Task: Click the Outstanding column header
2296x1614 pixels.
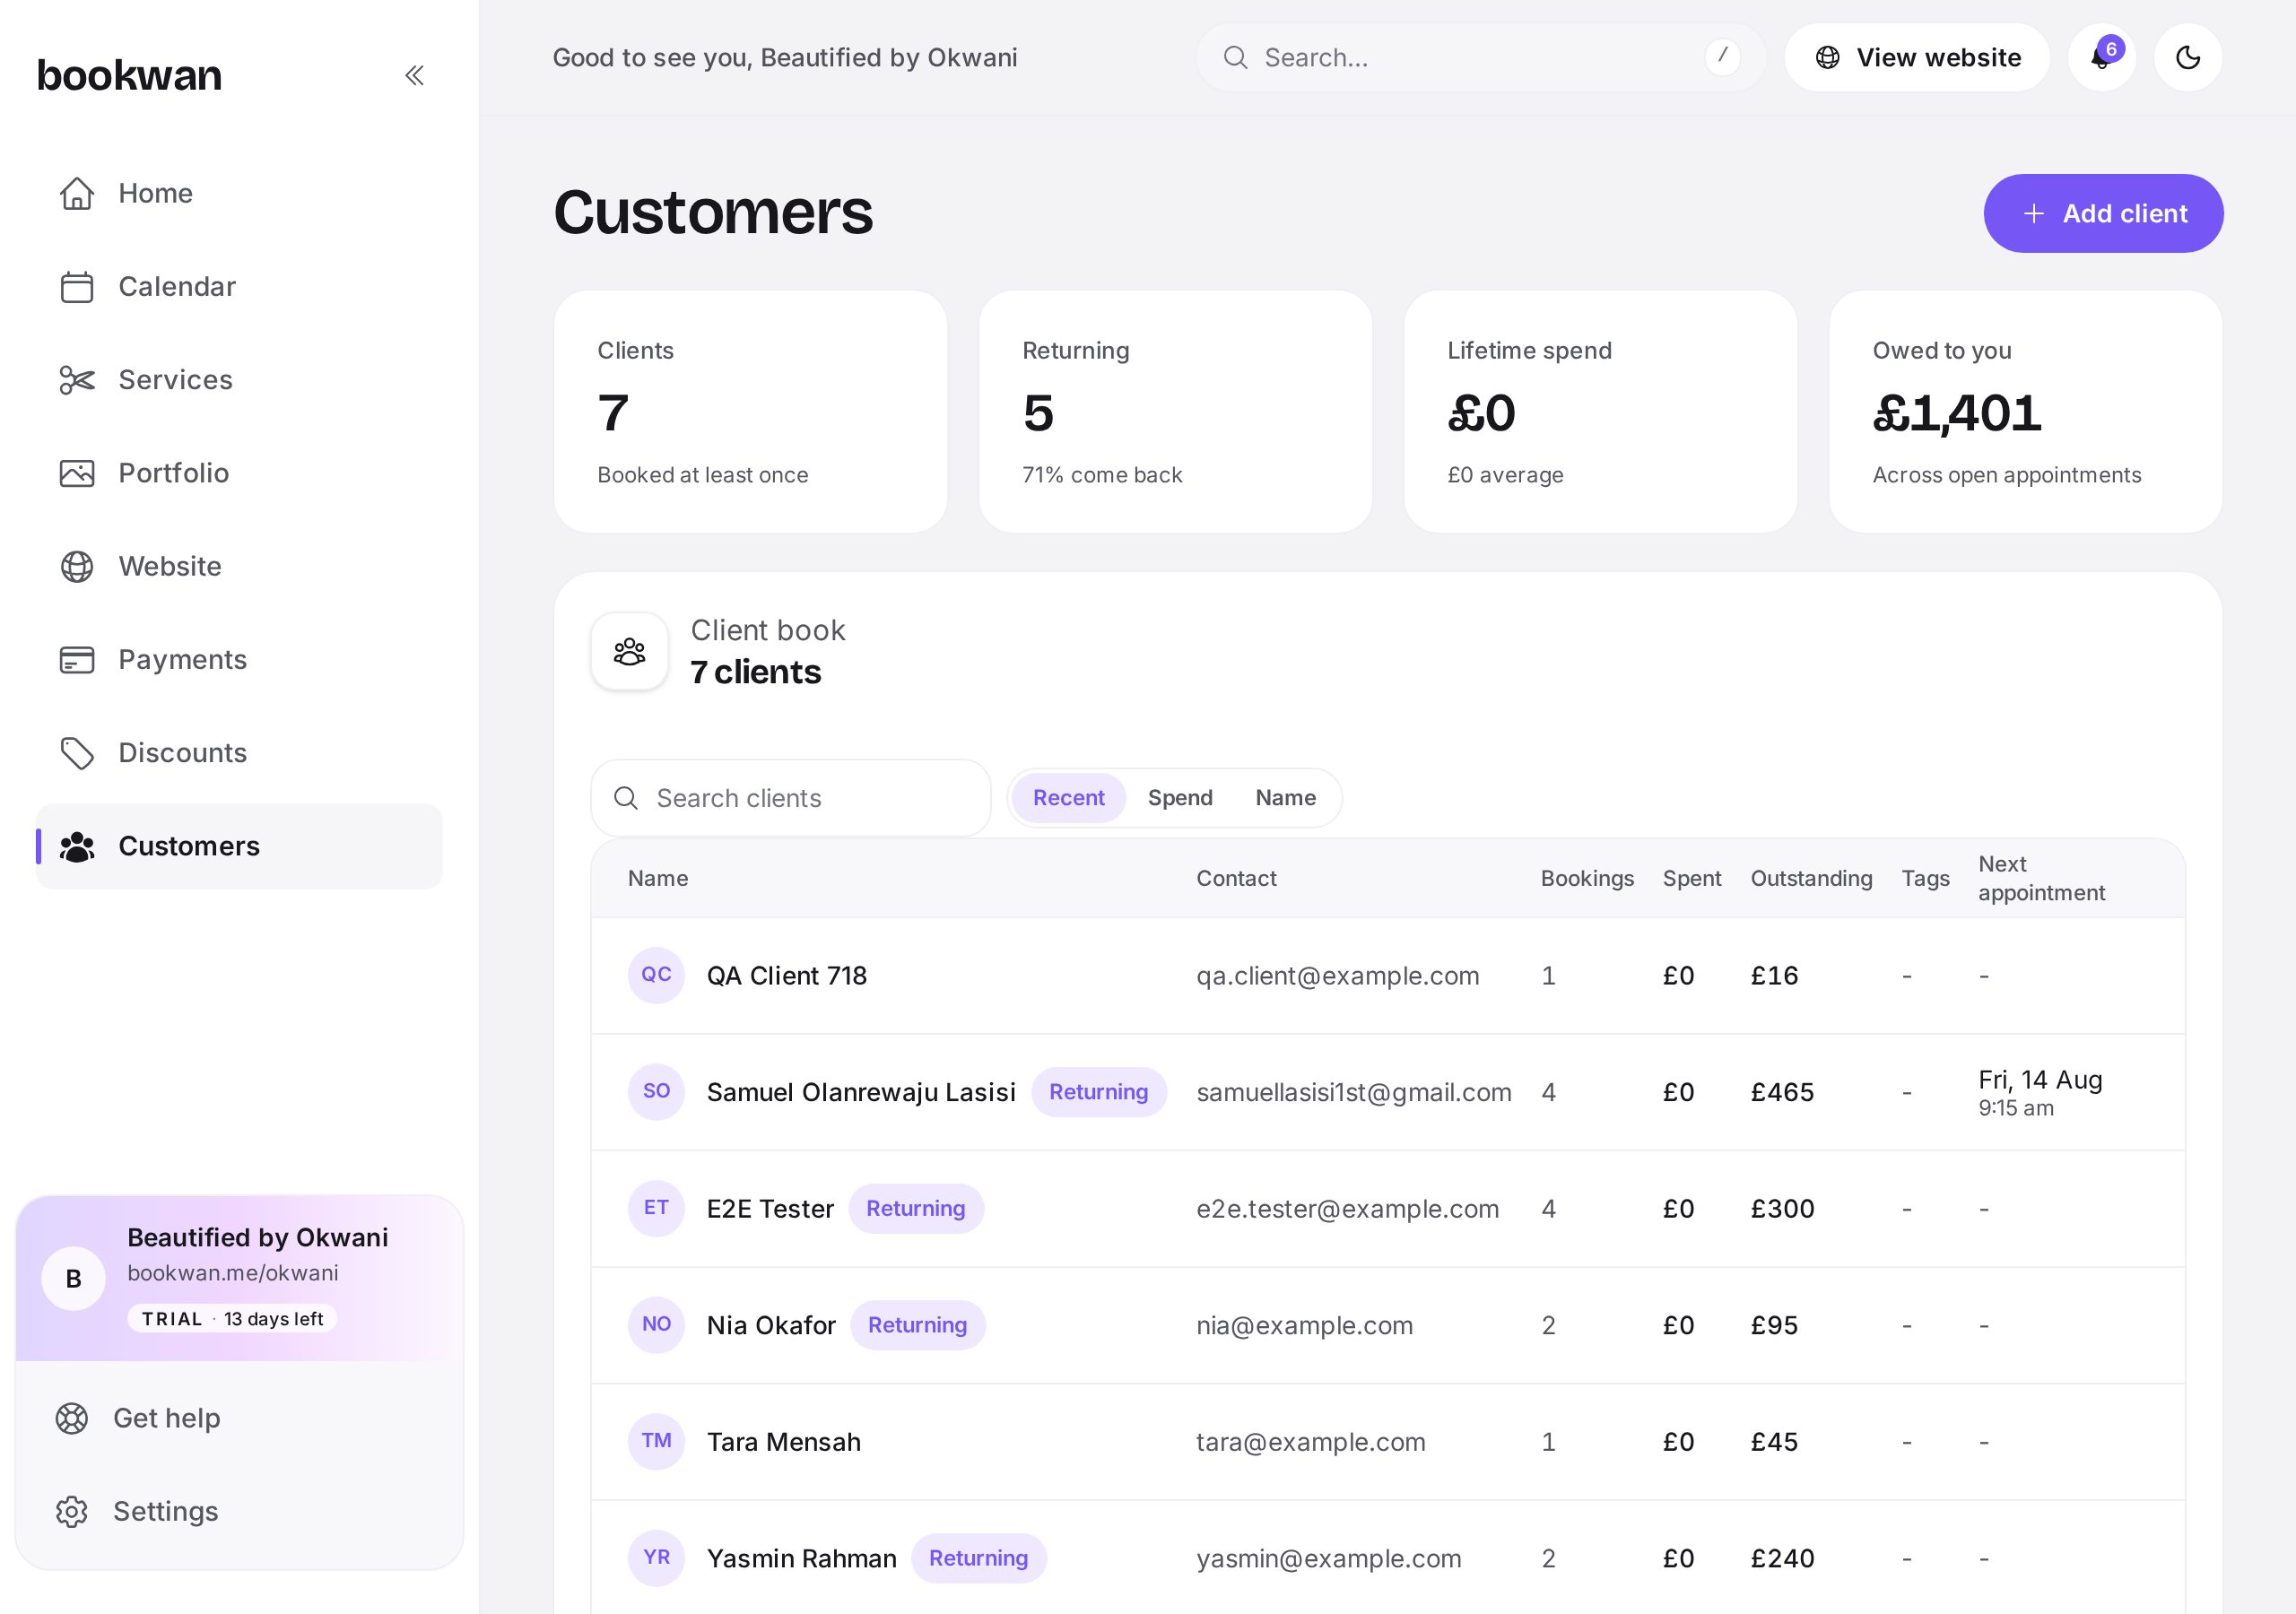Action: pos(1811,878)
